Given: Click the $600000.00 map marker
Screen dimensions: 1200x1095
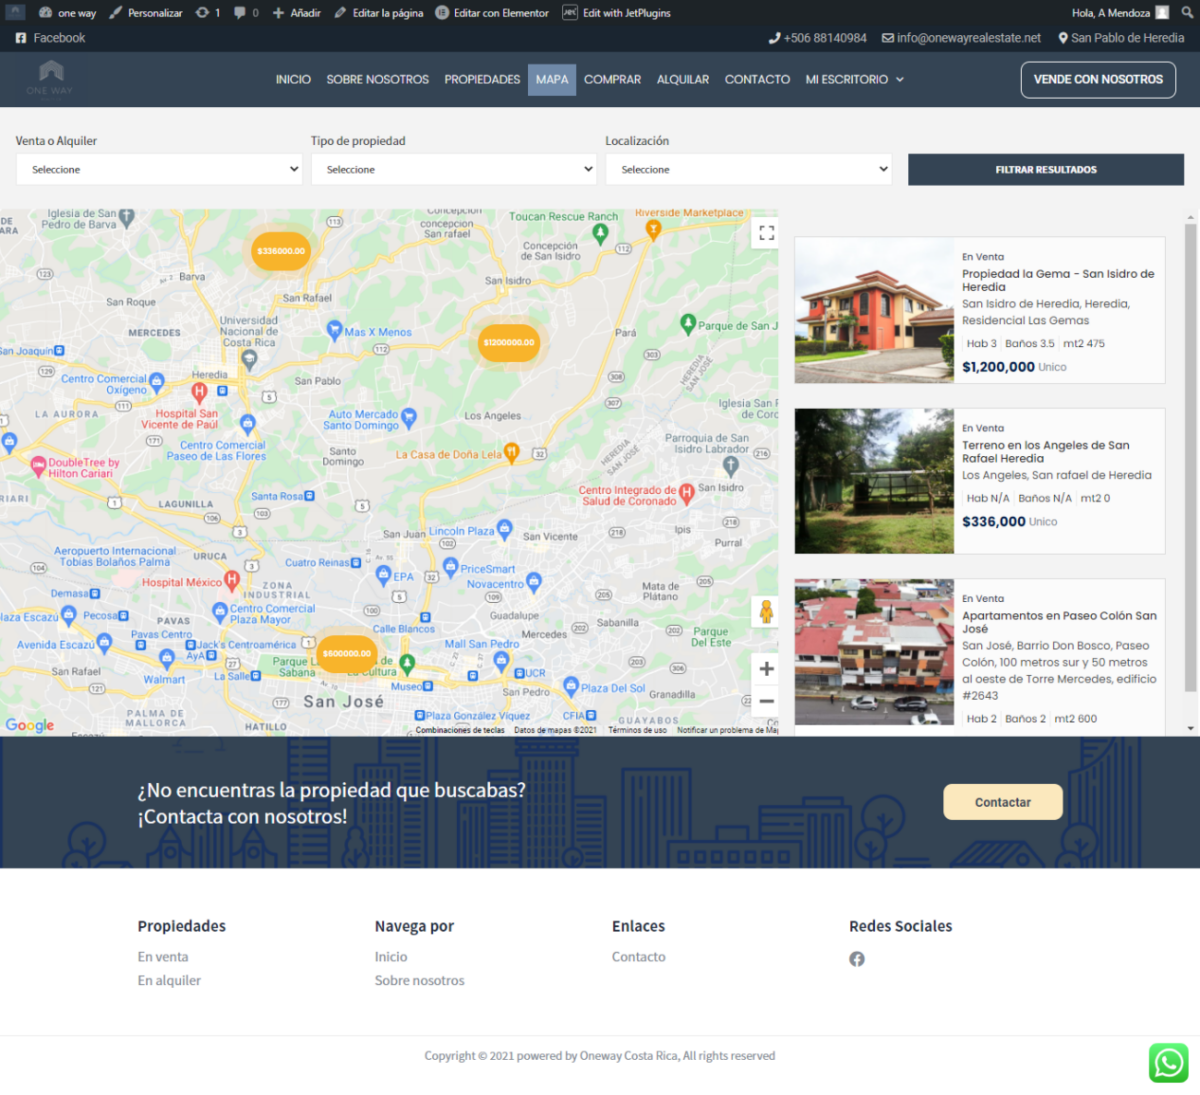Looking at the screenshot, I should (347, 653).
